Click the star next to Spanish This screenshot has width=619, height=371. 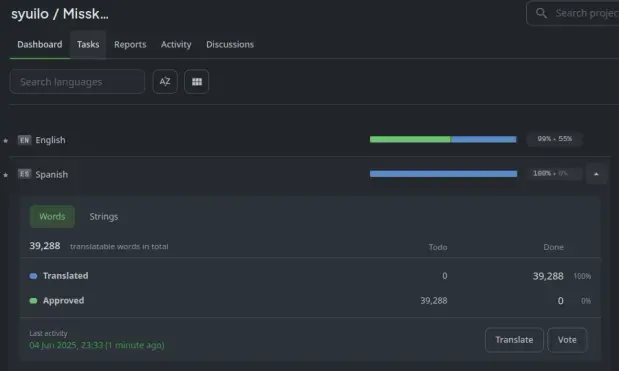[6, 175]
